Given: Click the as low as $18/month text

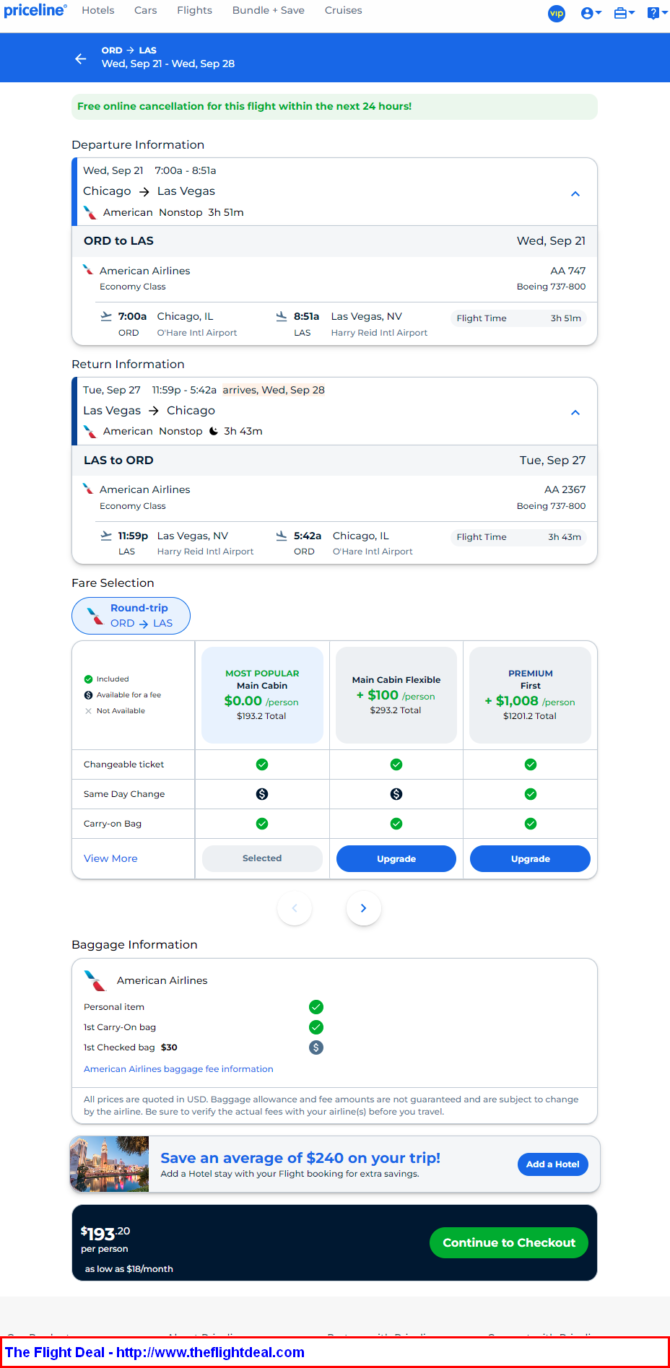Looking at the screenshot, I should (129, 1269).
